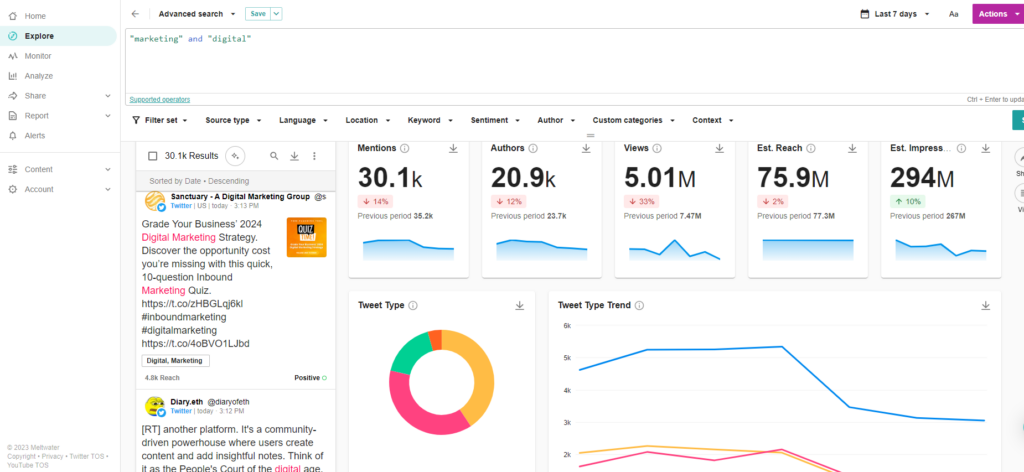Tick the select-all results checkbox

pyautogui.click(x=153, y=156)
